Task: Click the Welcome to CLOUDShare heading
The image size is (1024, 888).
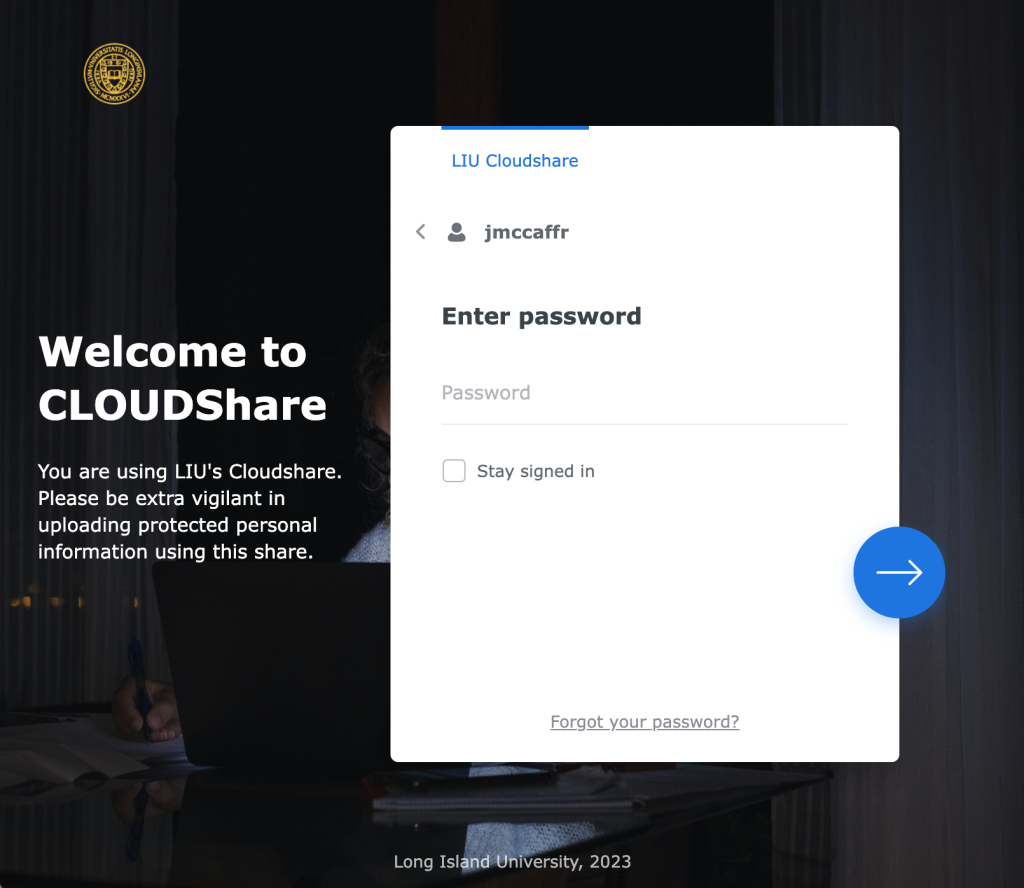Action: tap(182, 378)
